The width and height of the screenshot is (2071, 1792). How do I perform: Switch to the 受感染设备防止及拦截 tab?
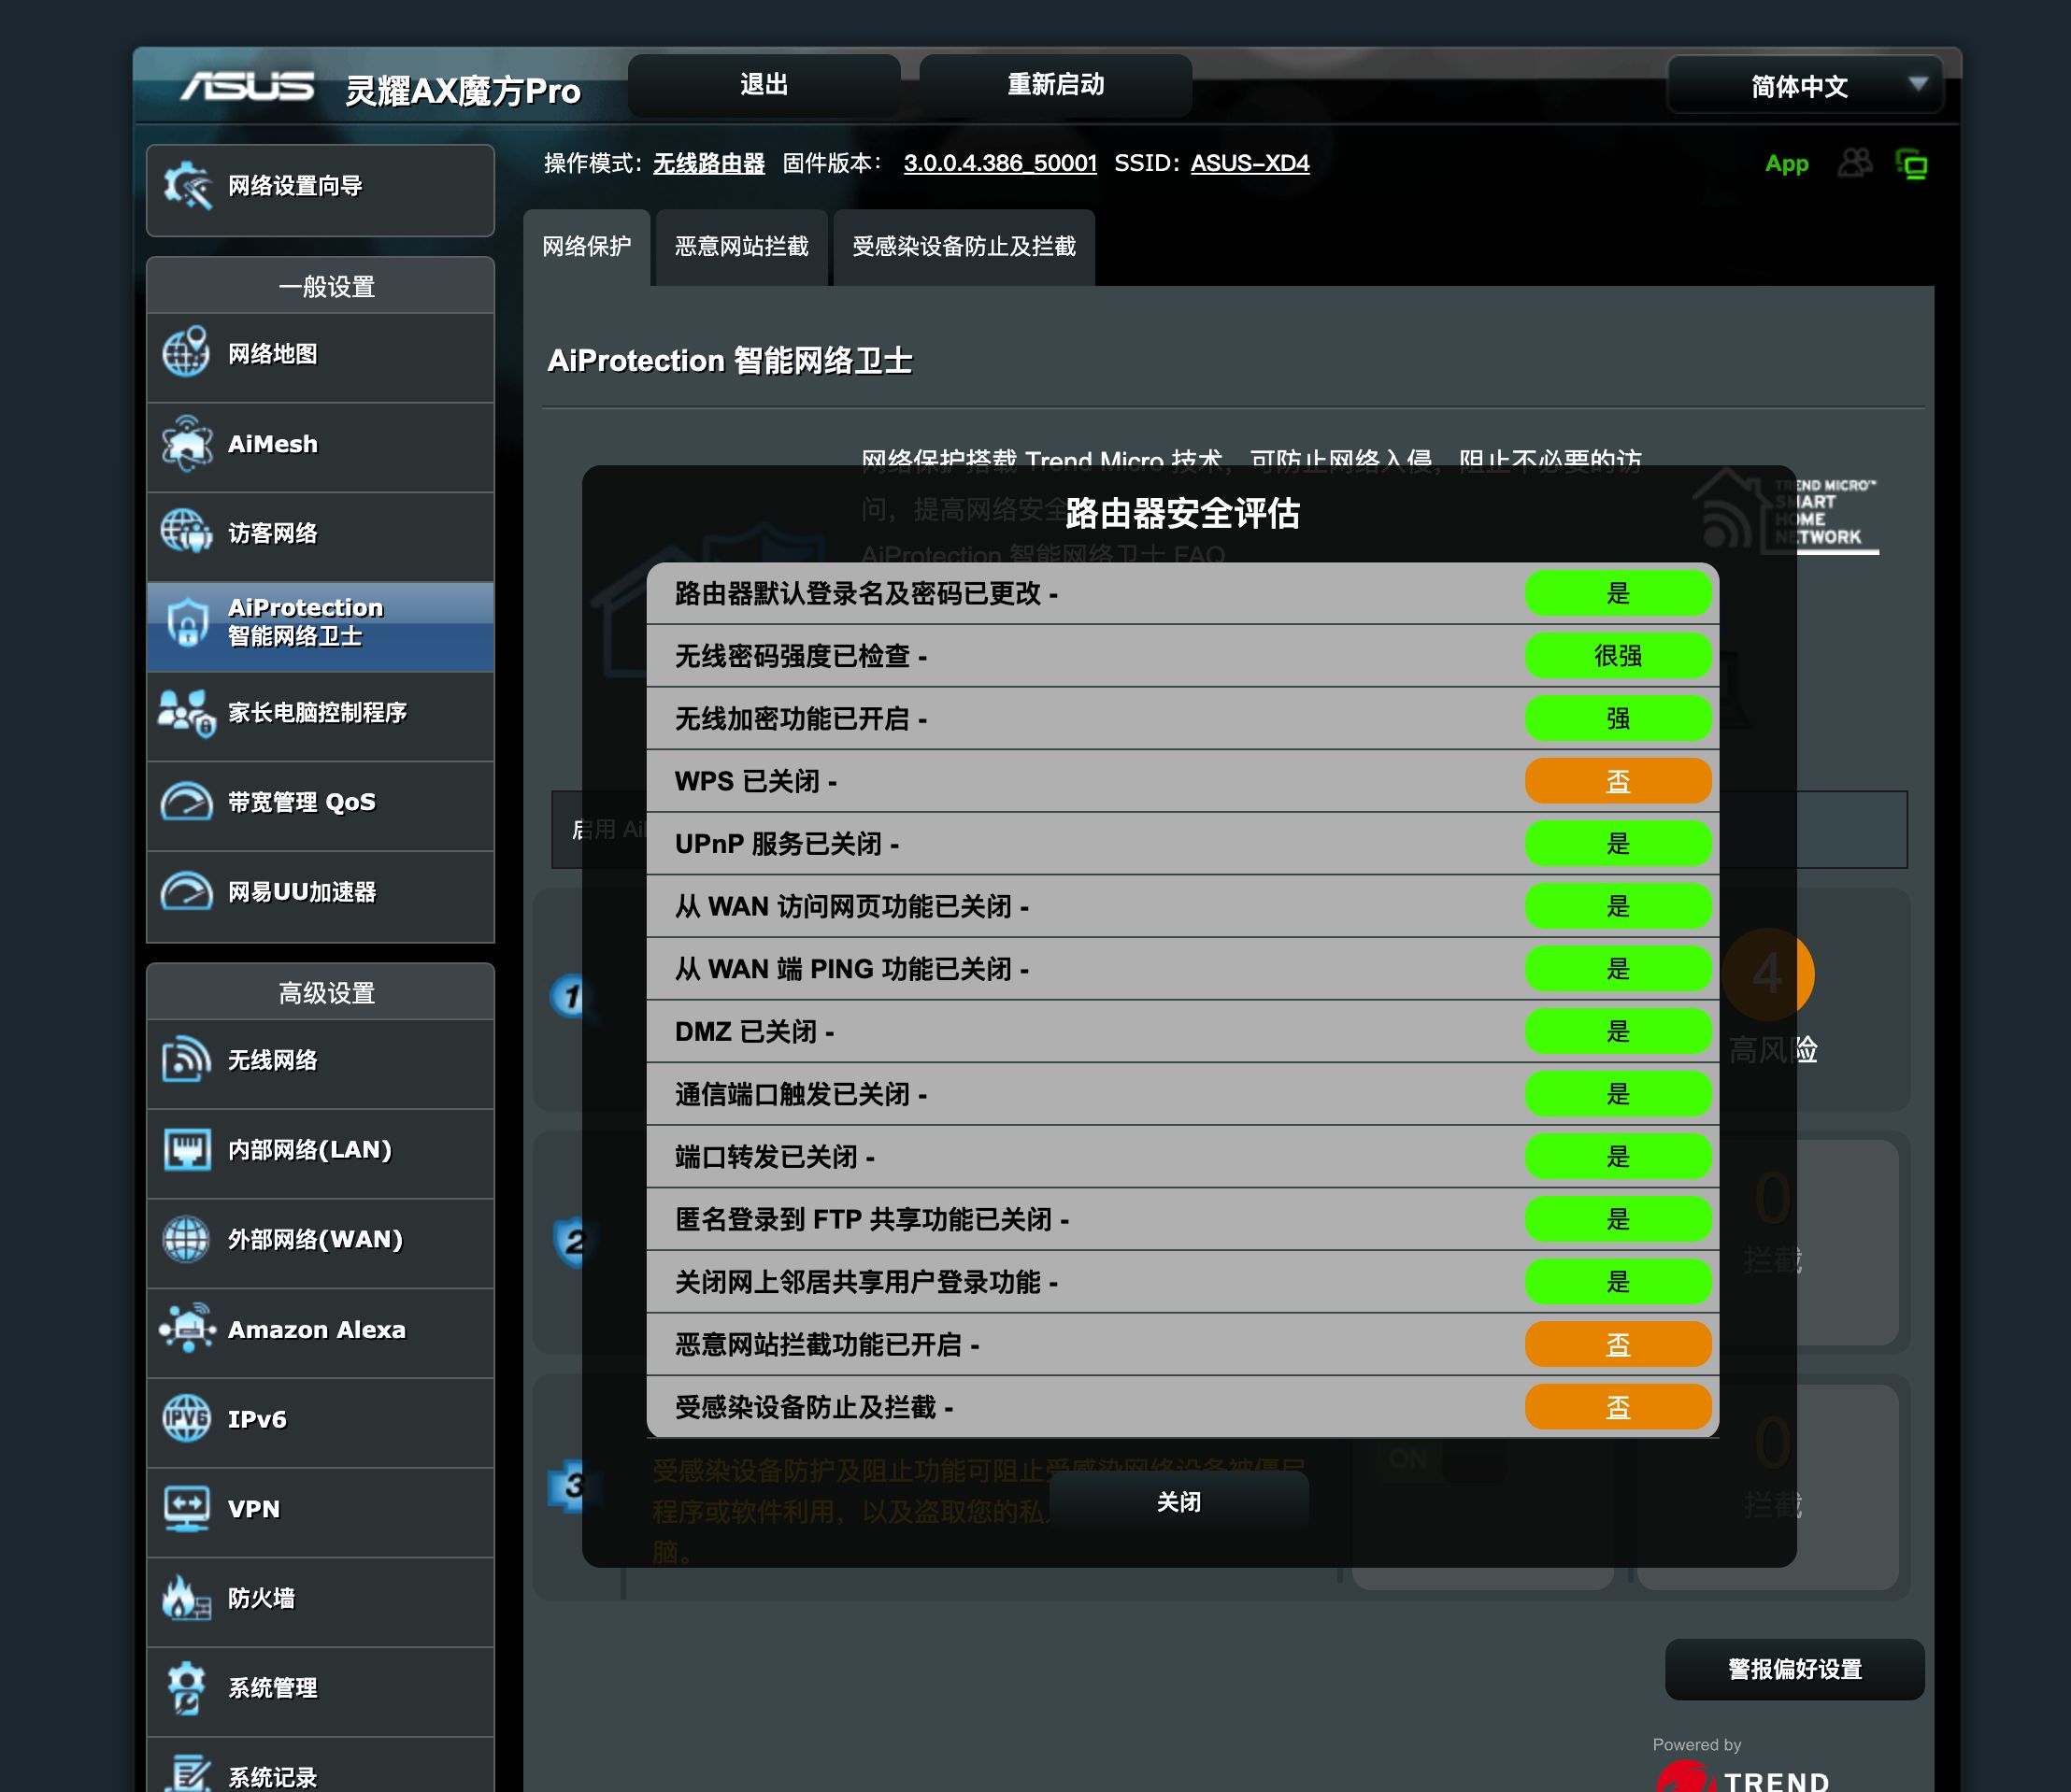coord(964,247)
